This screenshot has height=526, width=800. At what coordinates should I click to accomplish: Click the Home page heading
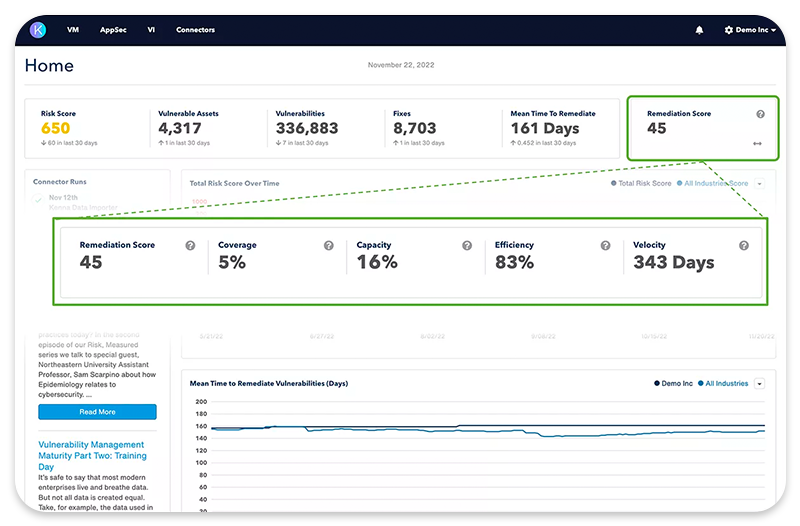tap(49, 66)
